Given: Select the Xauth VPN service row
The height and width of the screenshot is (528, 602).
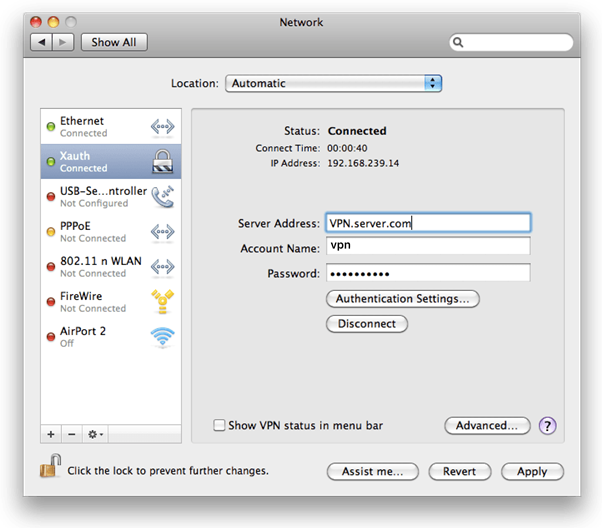Looking at the screenshot, I should [111, 162].
